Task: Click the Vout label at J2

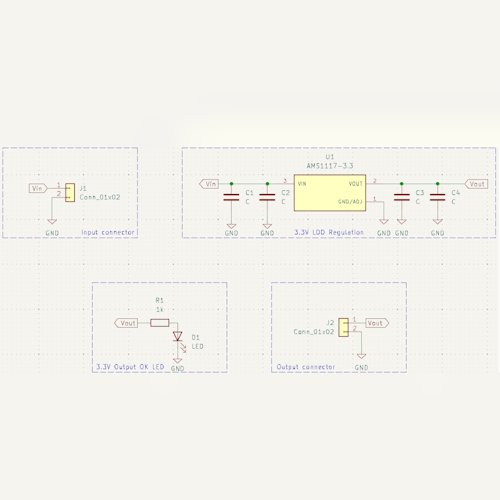Action: [x=377, y=323]
